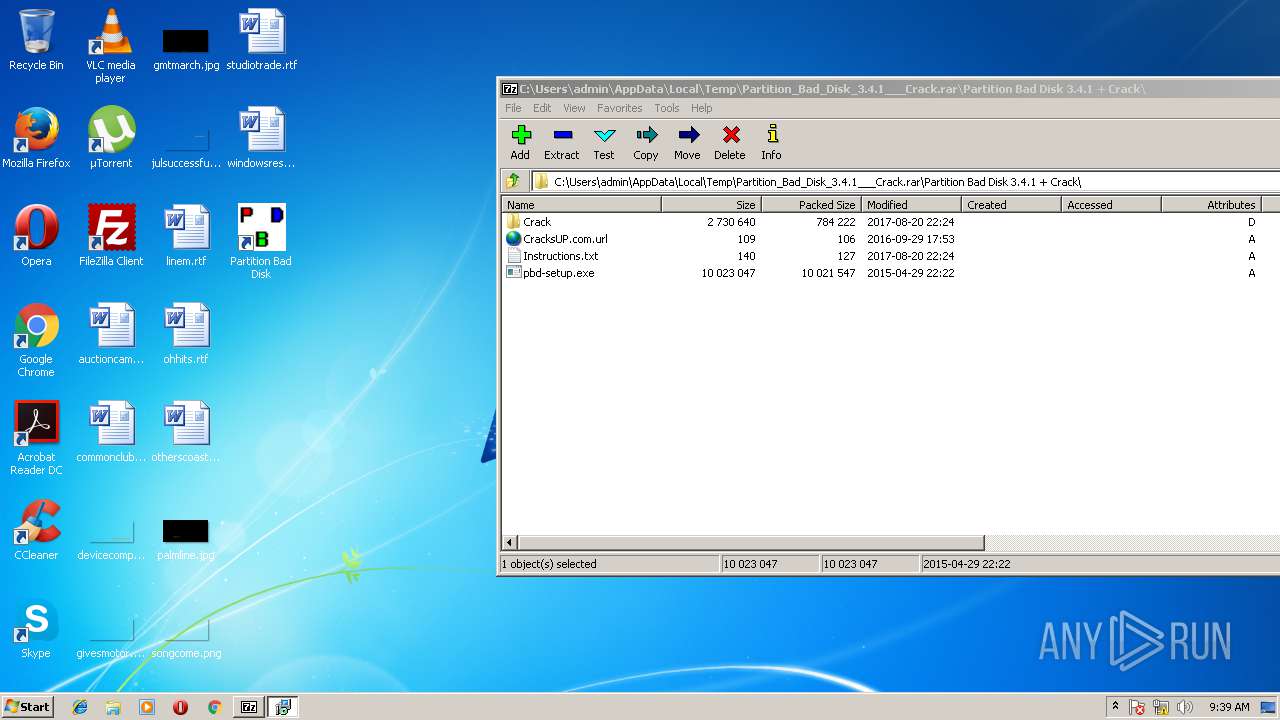Sort by Accessed column header
This screenshot has height=720, width=1280.
click(1111, 204)
